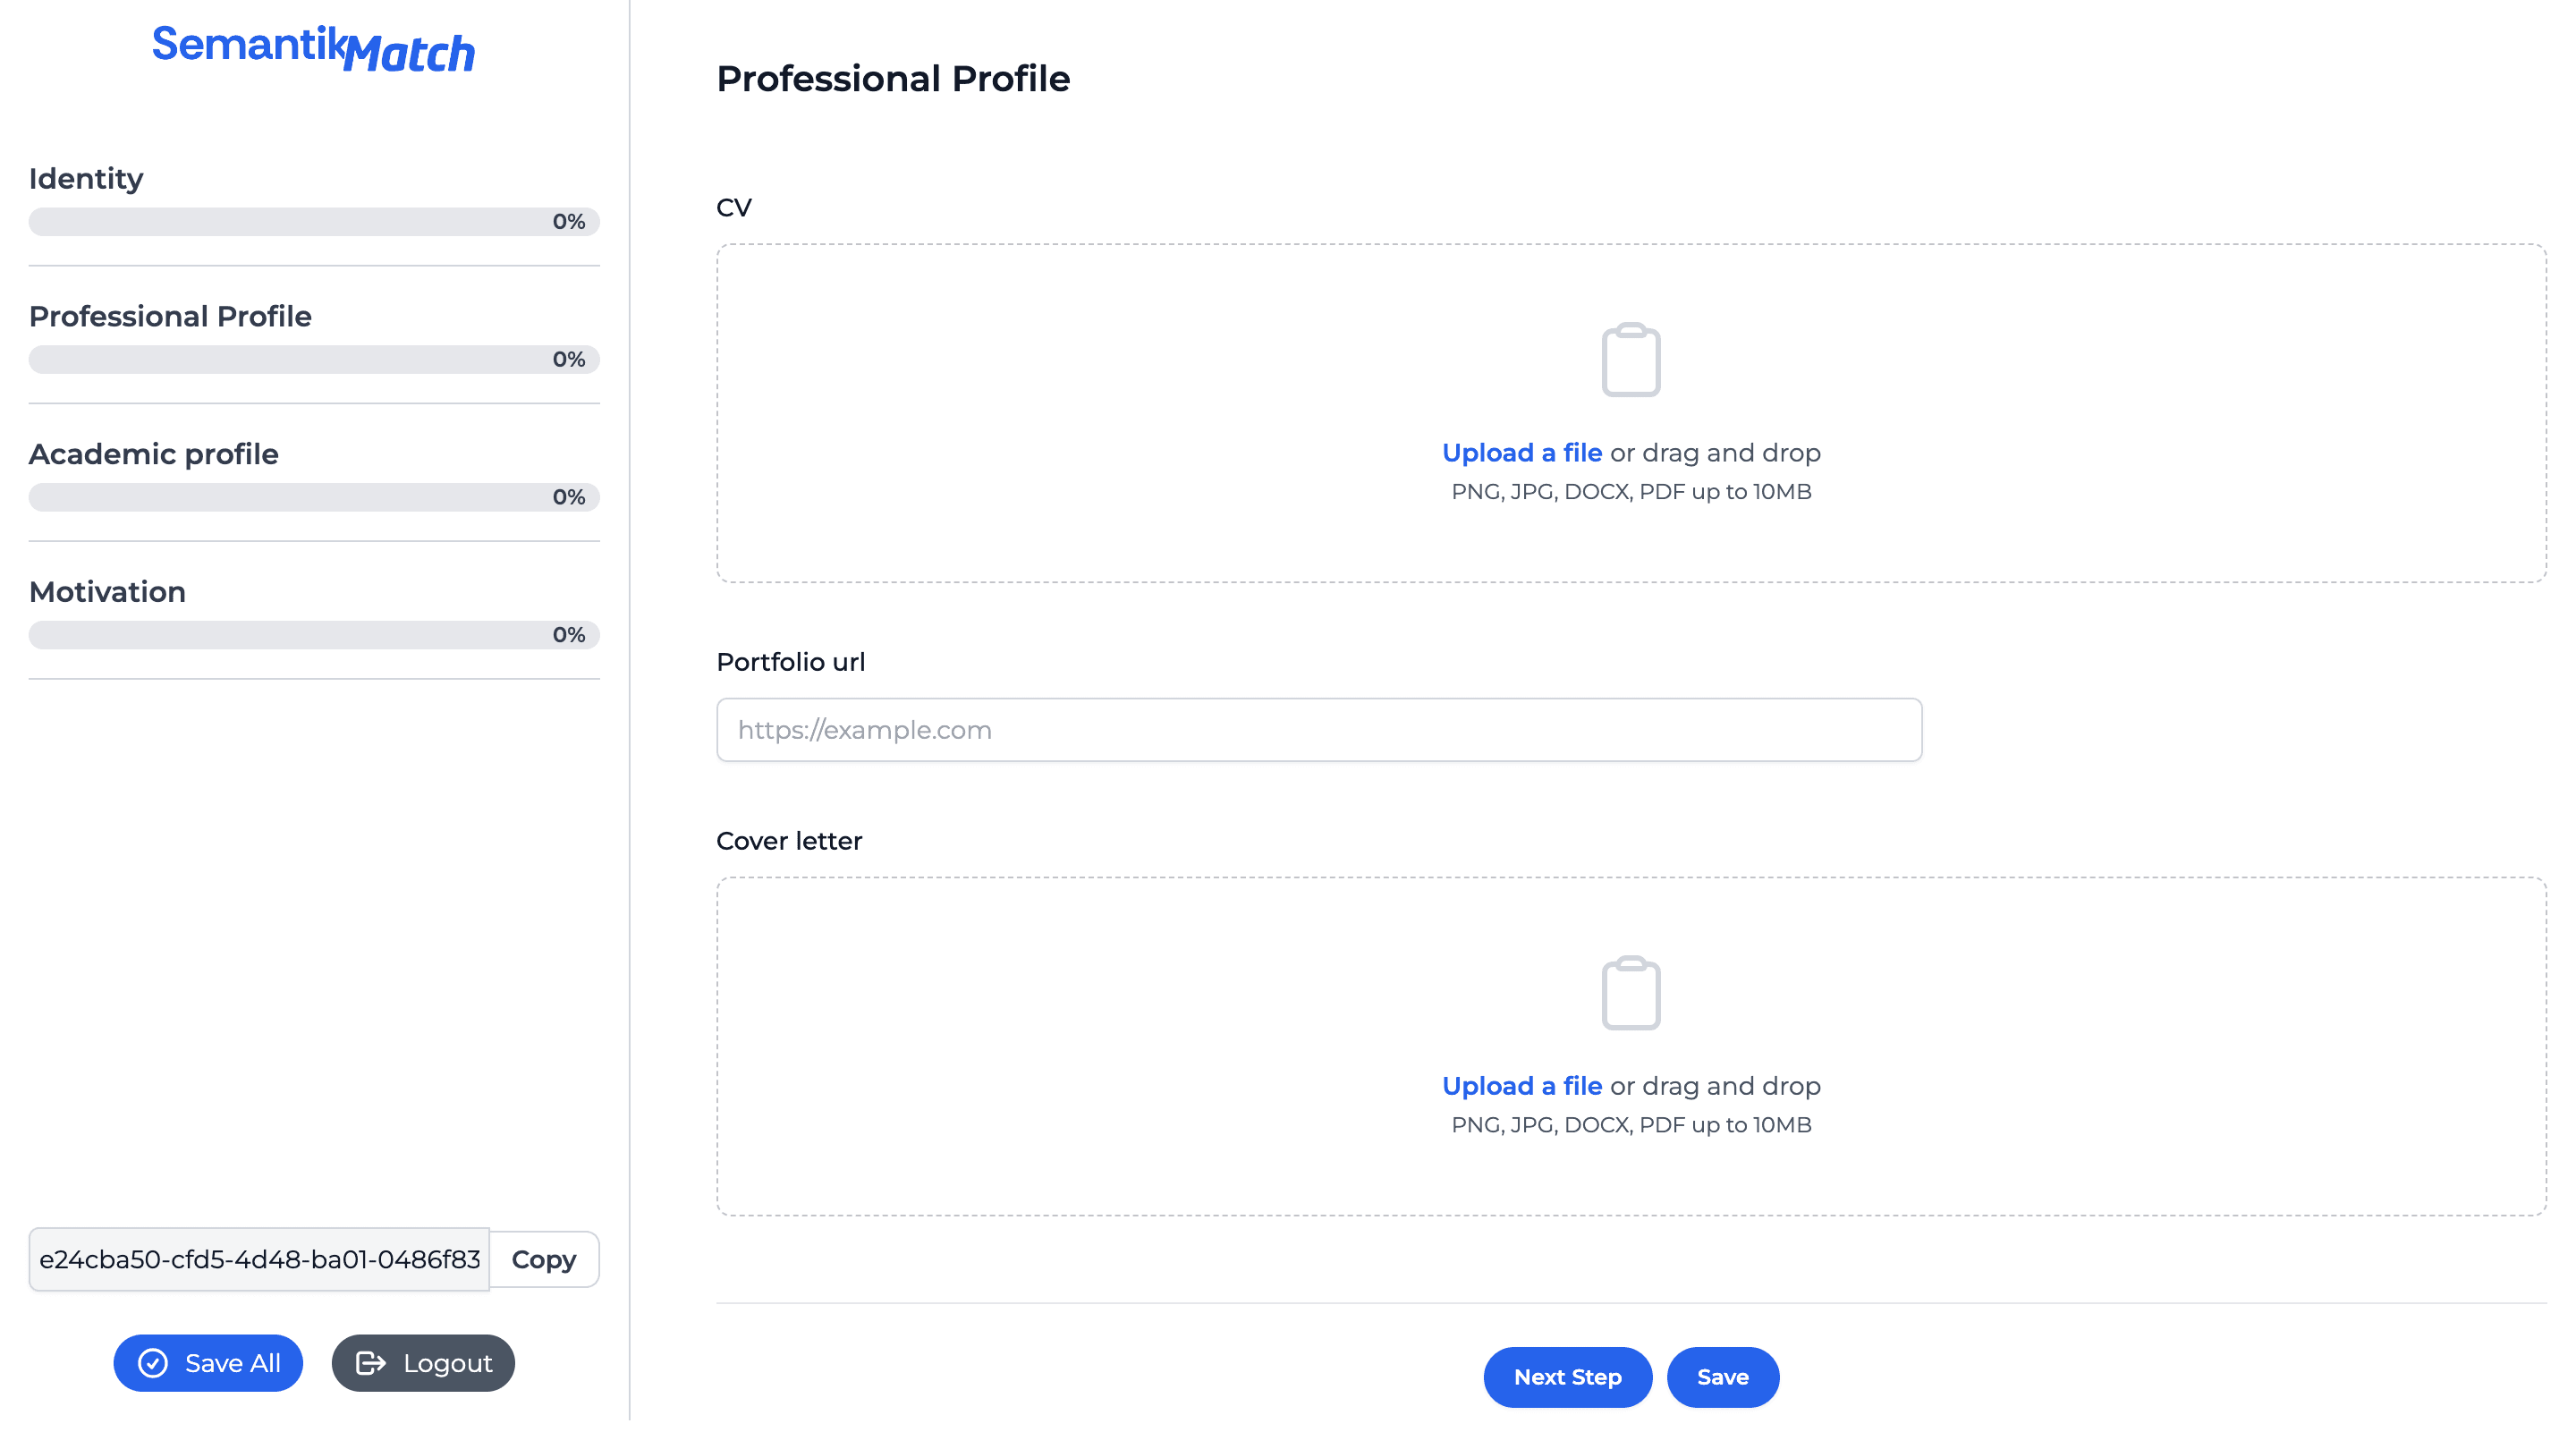The image size is (2576, 1449).
Task: Click the Portfolio url input field
Action: click(x=1318, y=729)
